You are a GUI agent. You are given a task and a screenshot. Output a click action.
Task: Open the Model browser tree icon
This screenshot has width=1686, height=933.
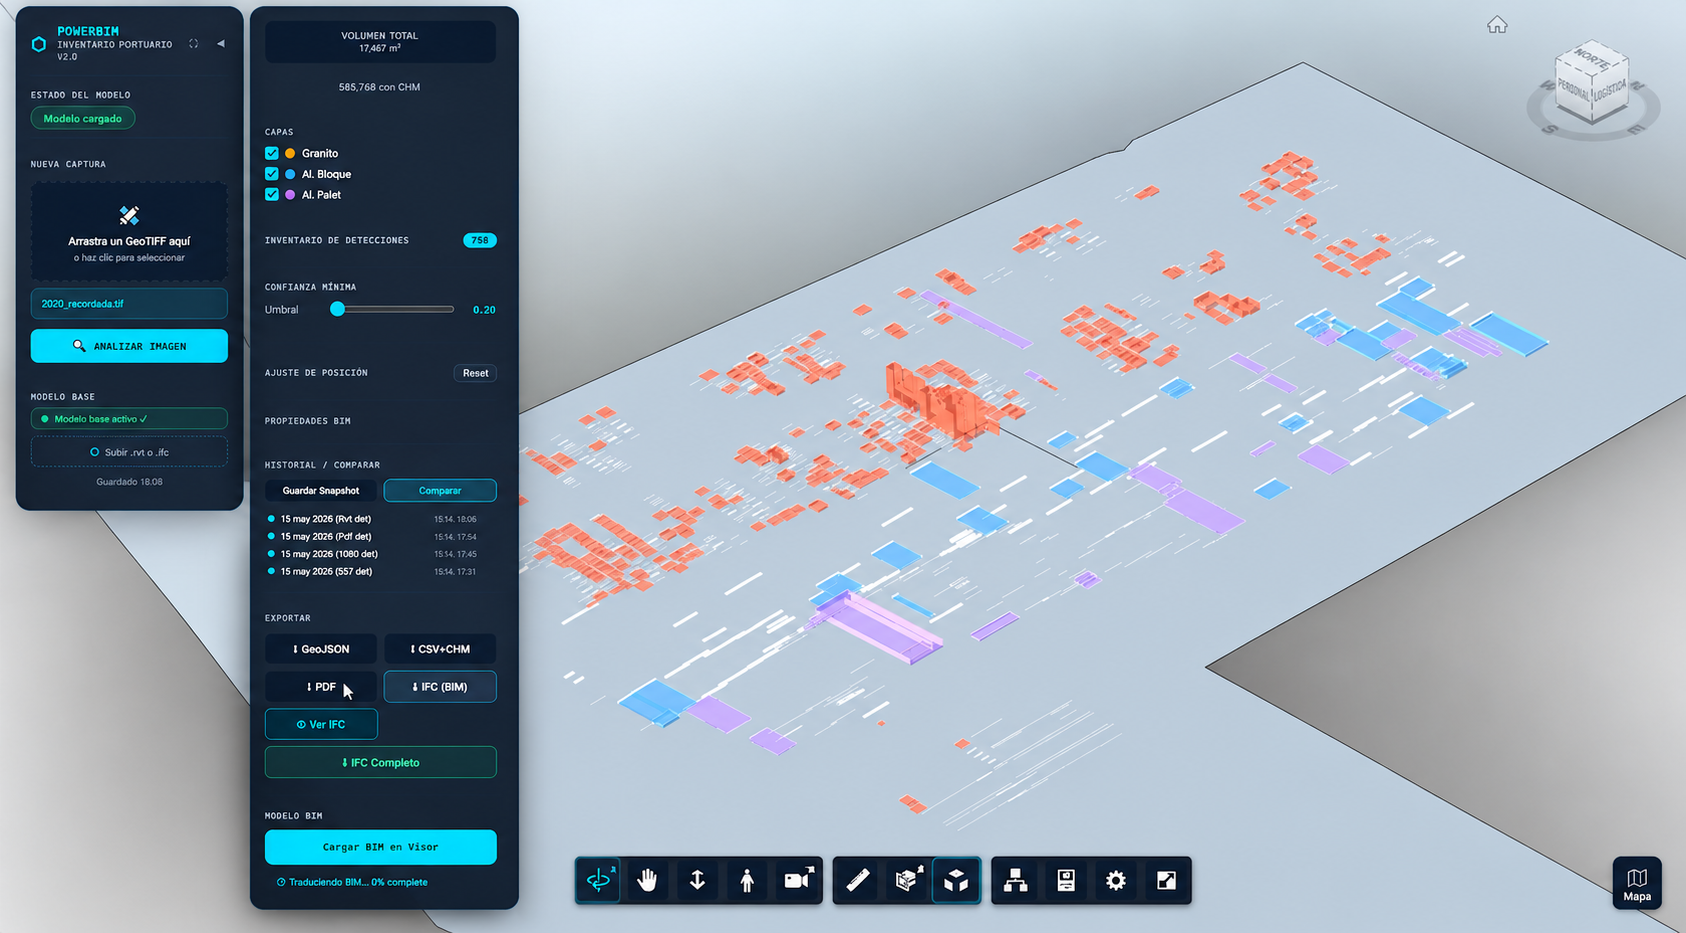point(1016,880)
